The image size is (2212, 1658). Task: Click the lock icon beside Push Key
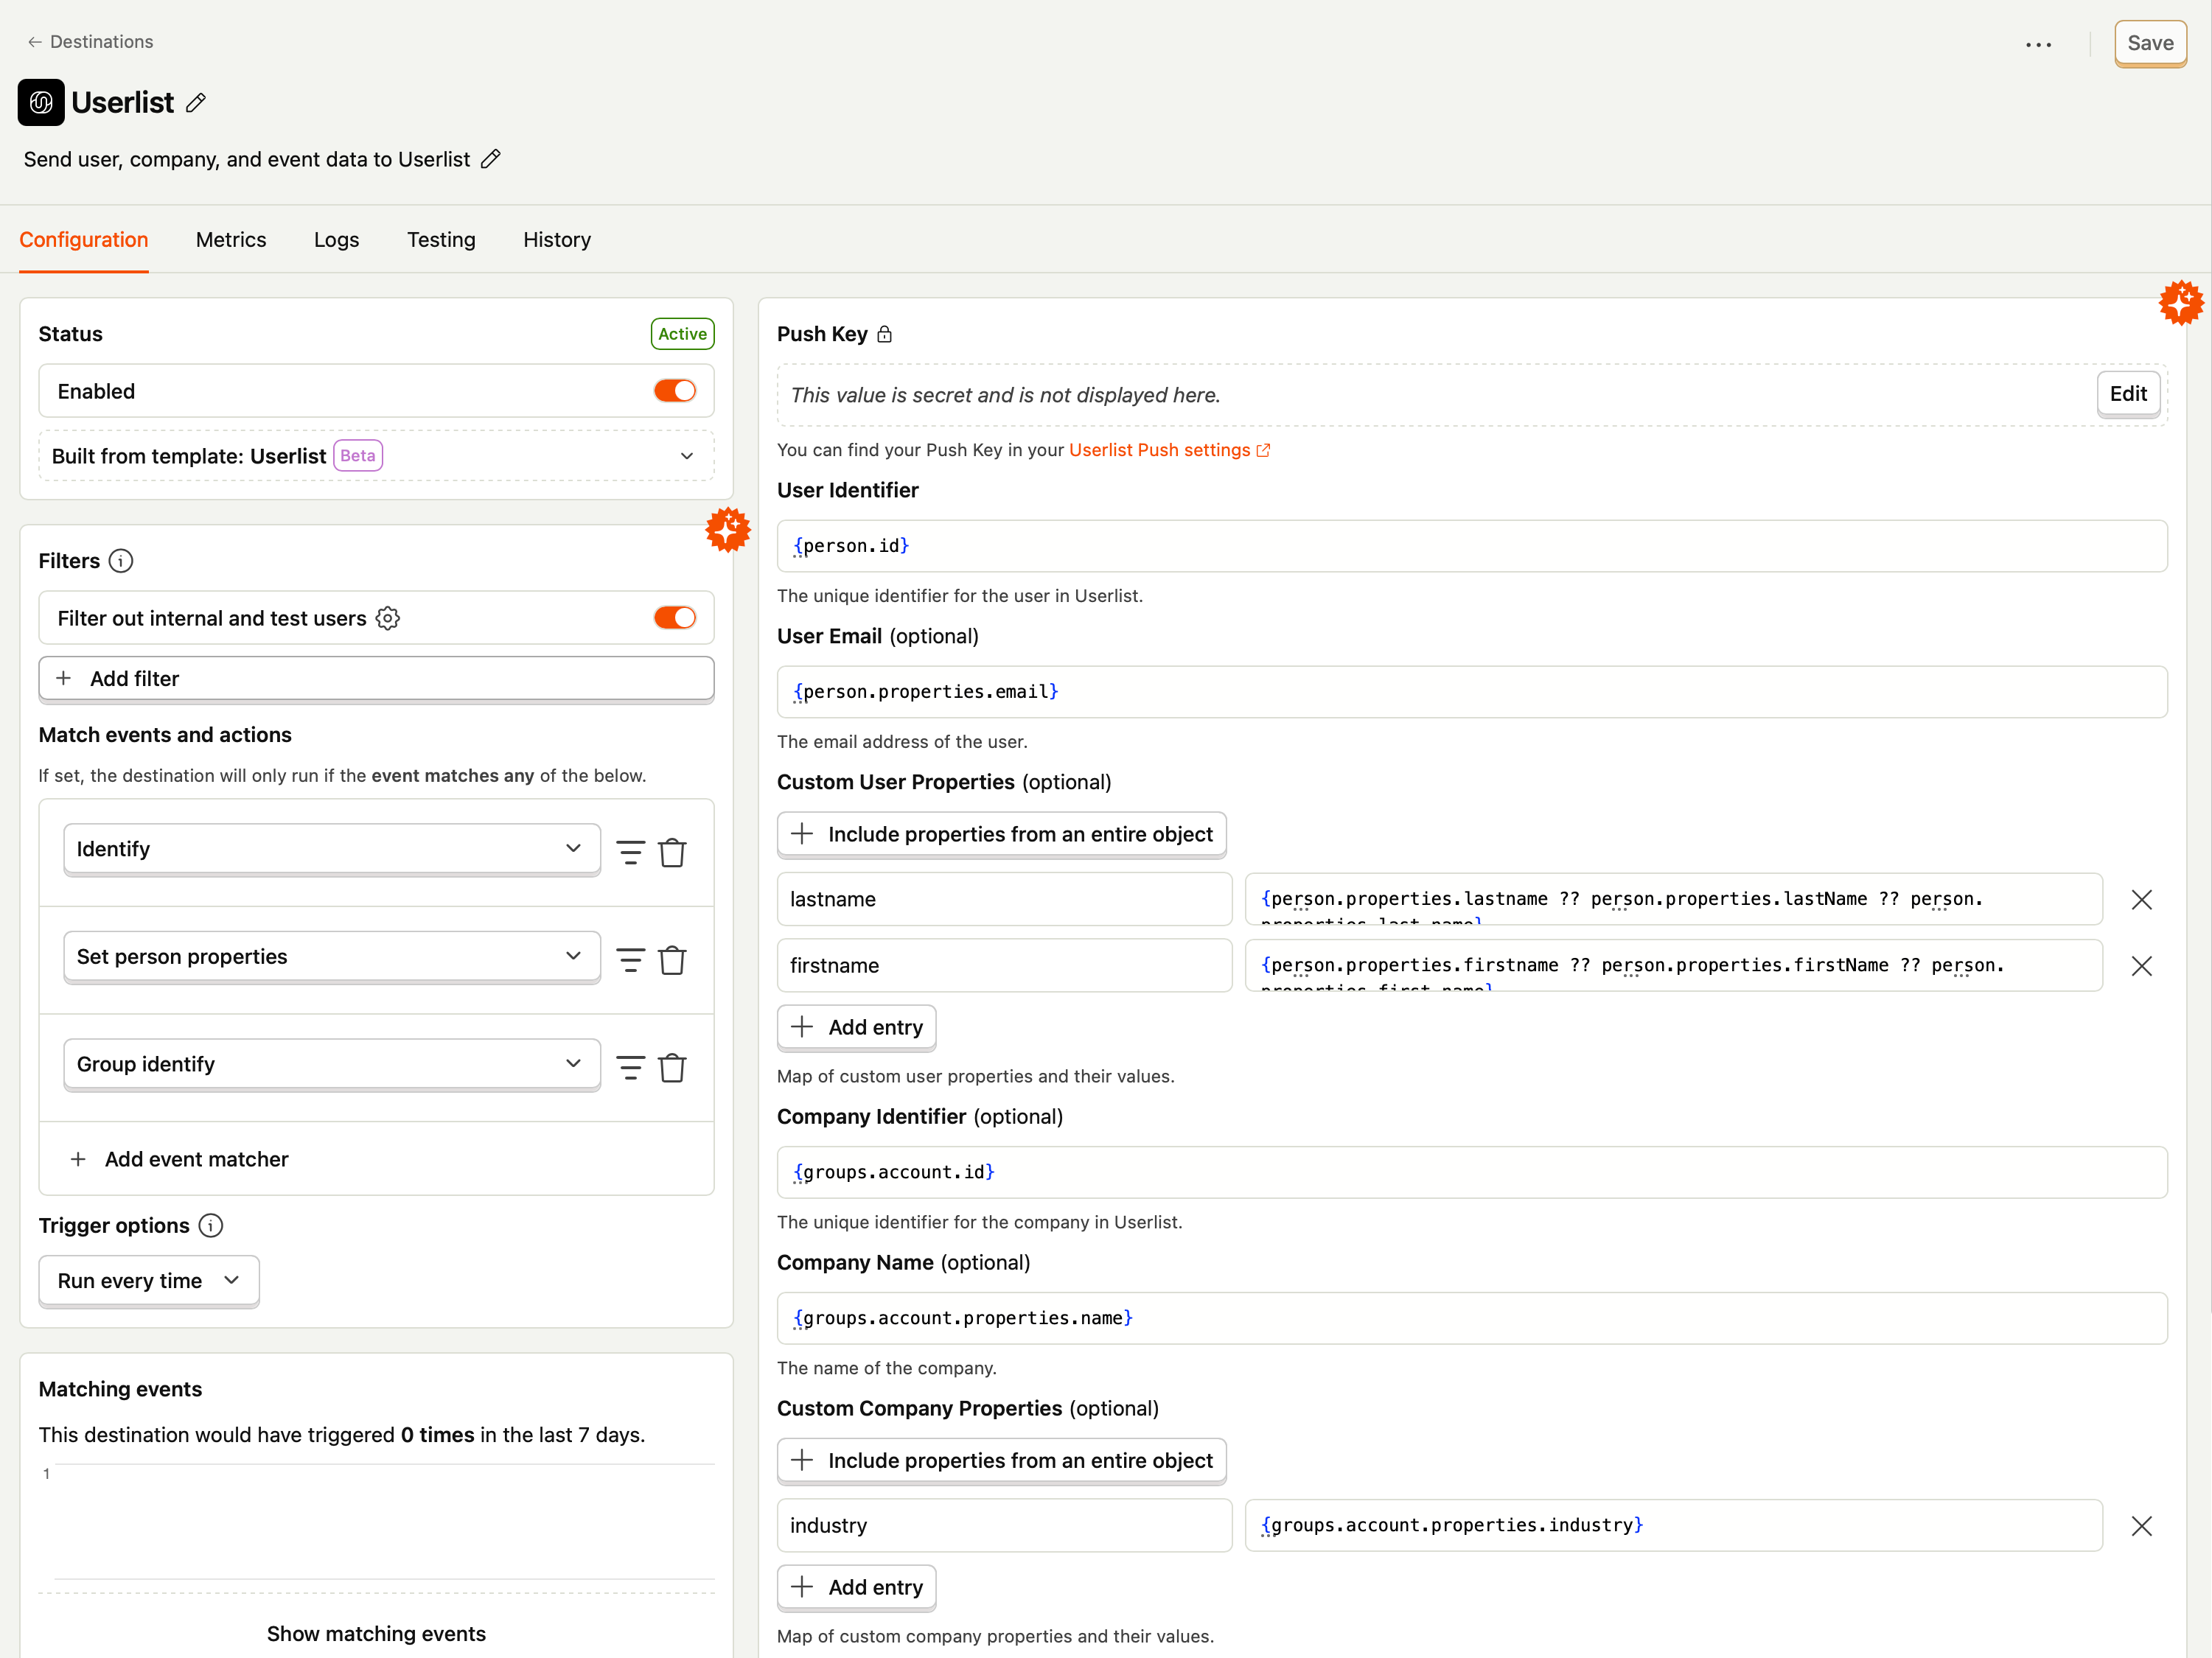pyautogui.click(x=885, y=334)
